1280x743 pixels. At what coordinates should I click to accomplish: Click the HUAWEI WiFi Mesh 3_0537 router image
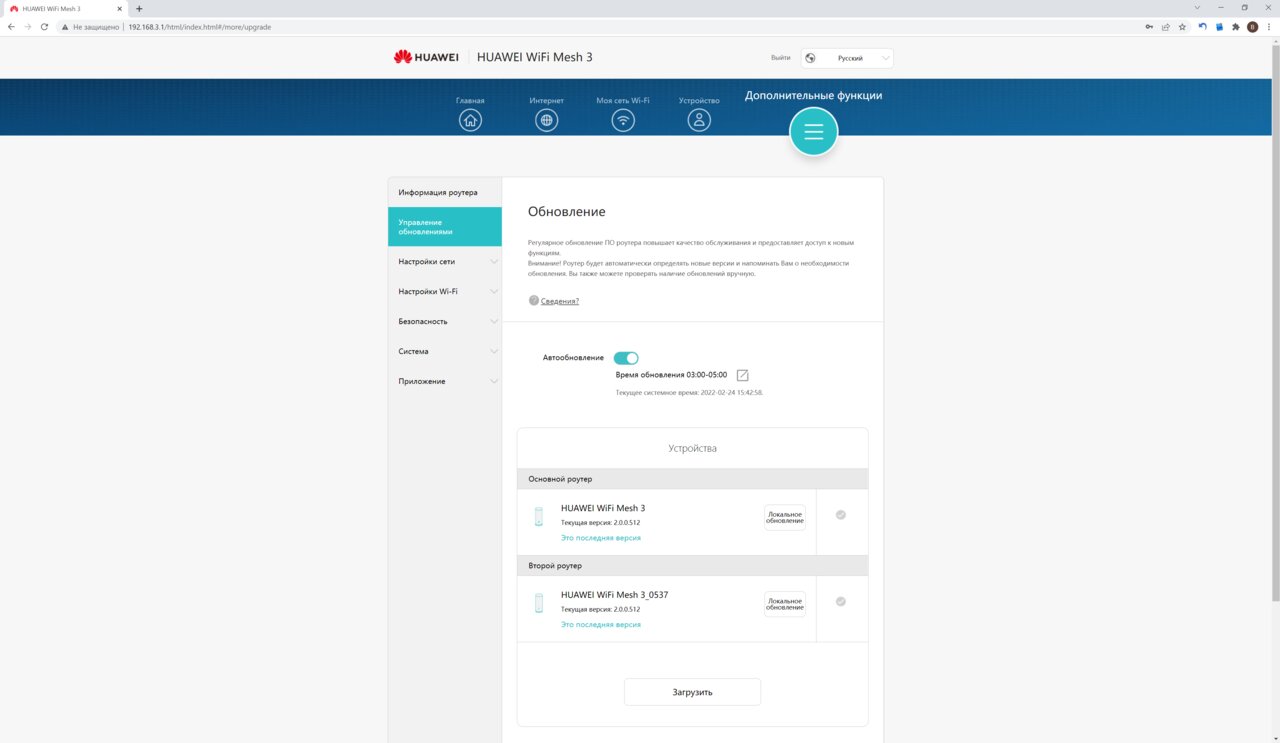pyautogui.click(x=539, y=603)
